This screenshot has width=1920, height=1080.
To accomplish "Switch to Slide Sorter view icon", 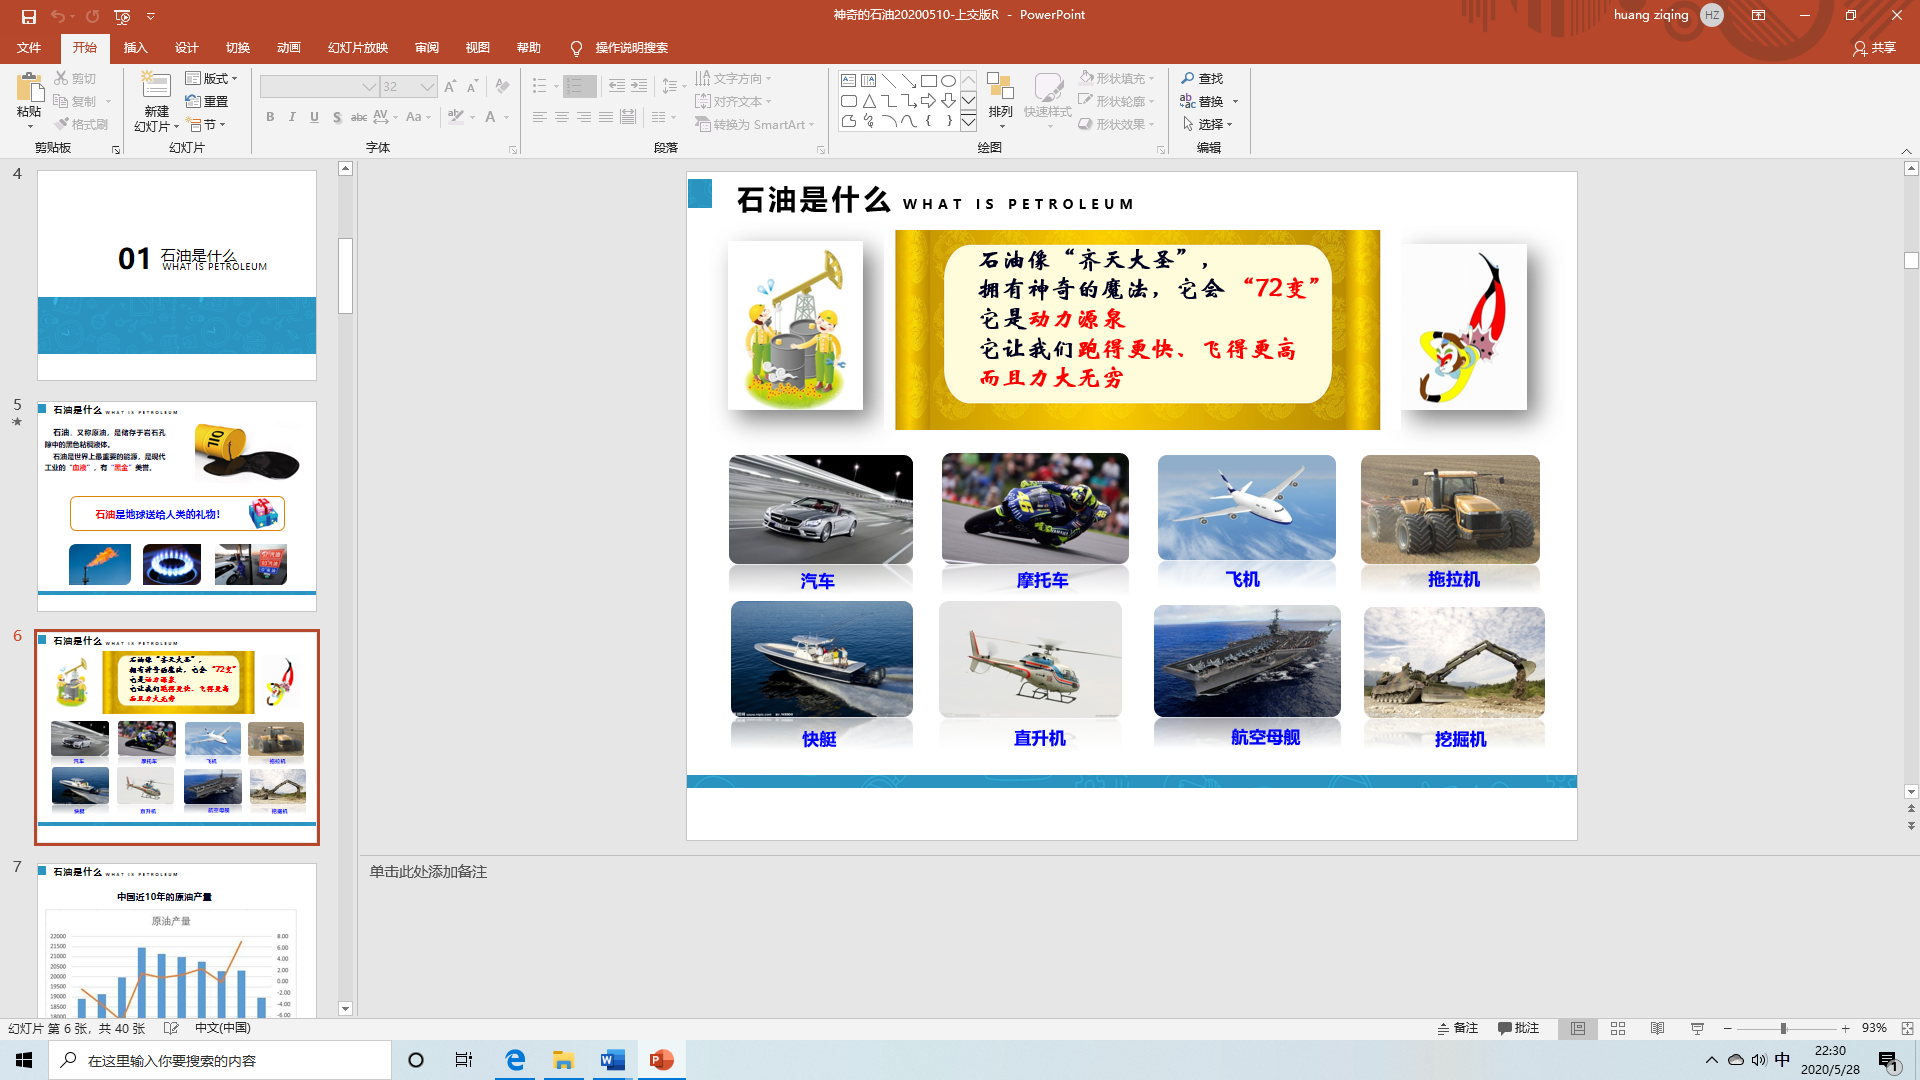I will pyautogui.click(x=1618, y=1028).
